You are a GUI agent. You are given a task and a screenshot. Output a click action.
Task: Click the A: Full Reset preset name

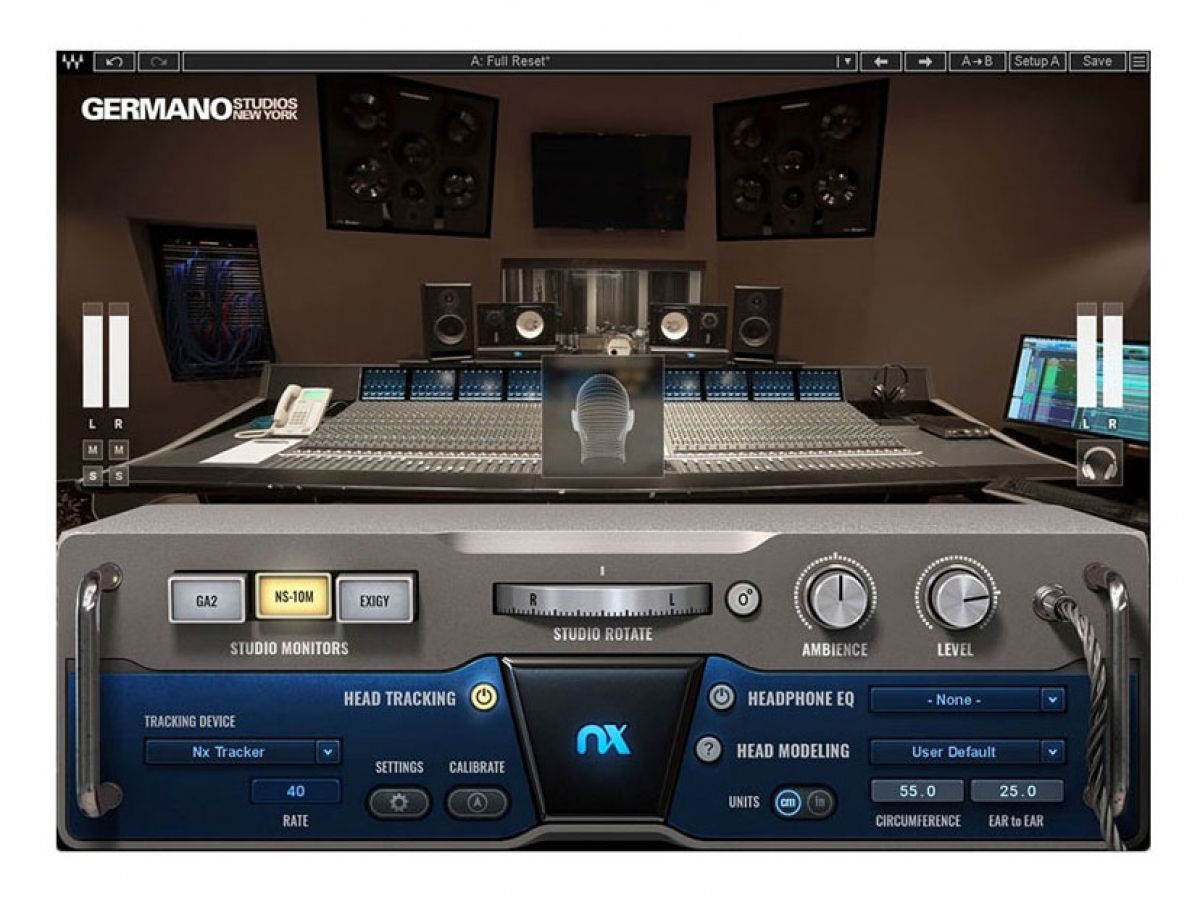(x=510, y=61)
